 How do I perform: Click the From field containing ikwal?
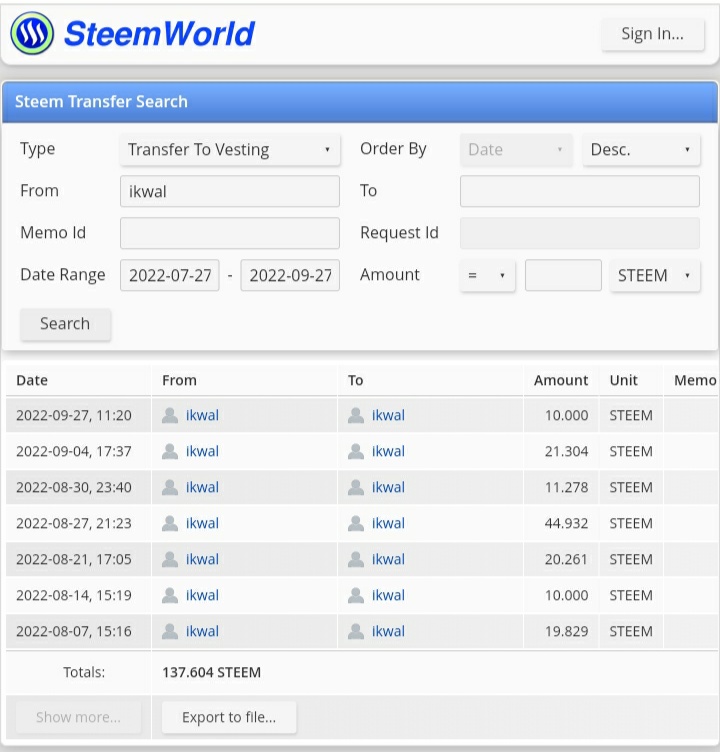(x=230, y=191)
